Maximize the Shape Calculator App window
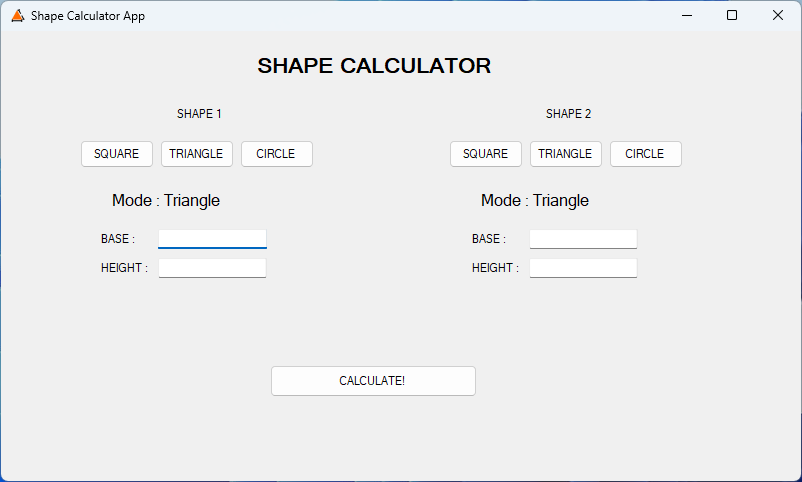Image resolution: width=802 pixels, height=482 pixels. tap(732, 15)
